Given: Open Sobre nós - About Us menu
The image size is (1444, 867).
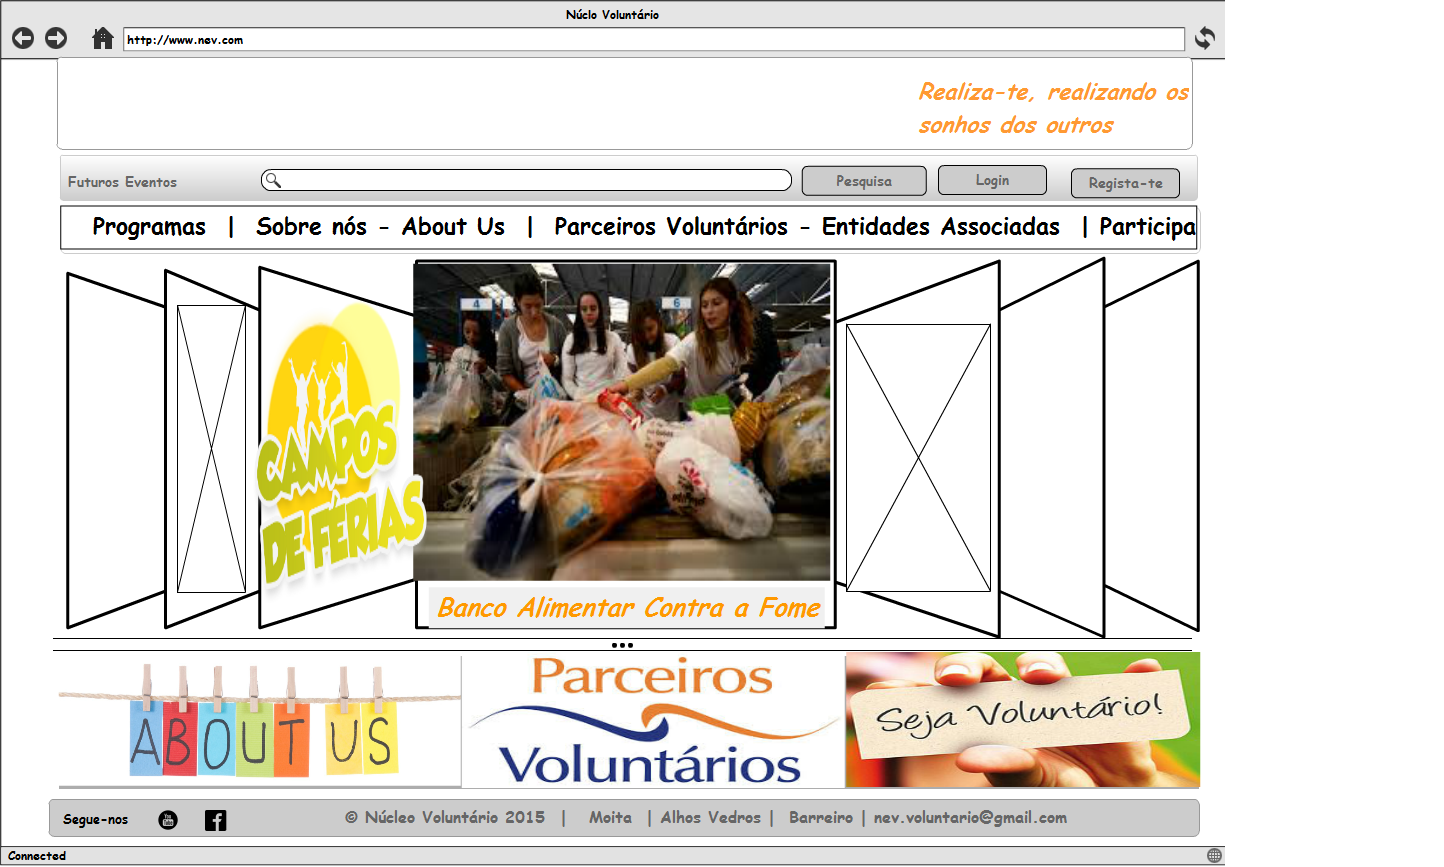Looking at the screenshot, I should point(380,227).
